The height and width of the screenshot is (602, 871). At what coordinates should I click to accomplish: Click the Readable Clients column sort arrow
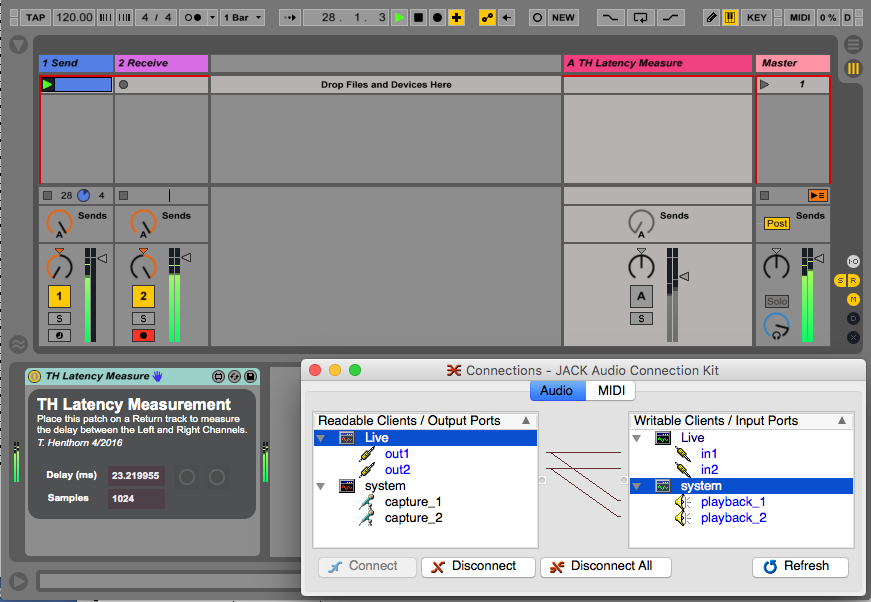coord(525,420)
